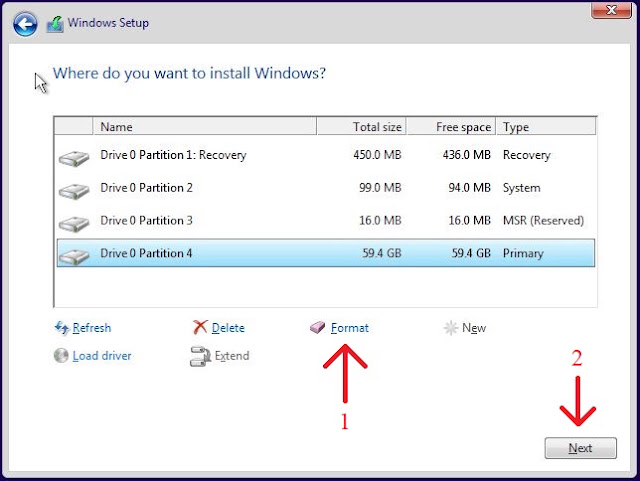
Task: Click the New partition link
Action: (x=474, y=328)
